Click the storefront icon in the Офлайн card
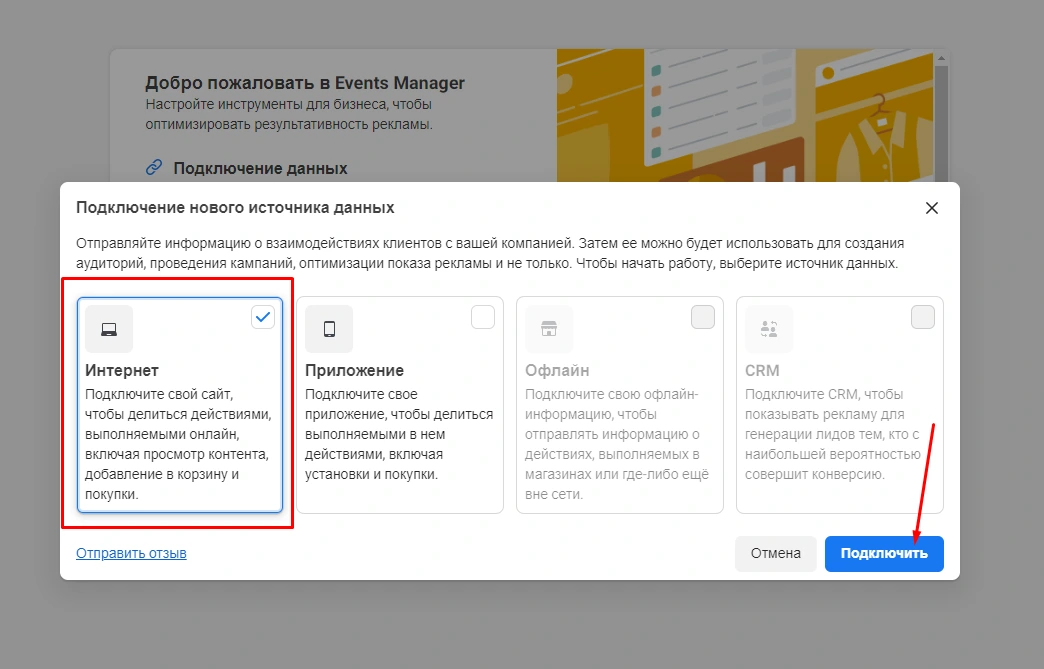 click(549, 329)
